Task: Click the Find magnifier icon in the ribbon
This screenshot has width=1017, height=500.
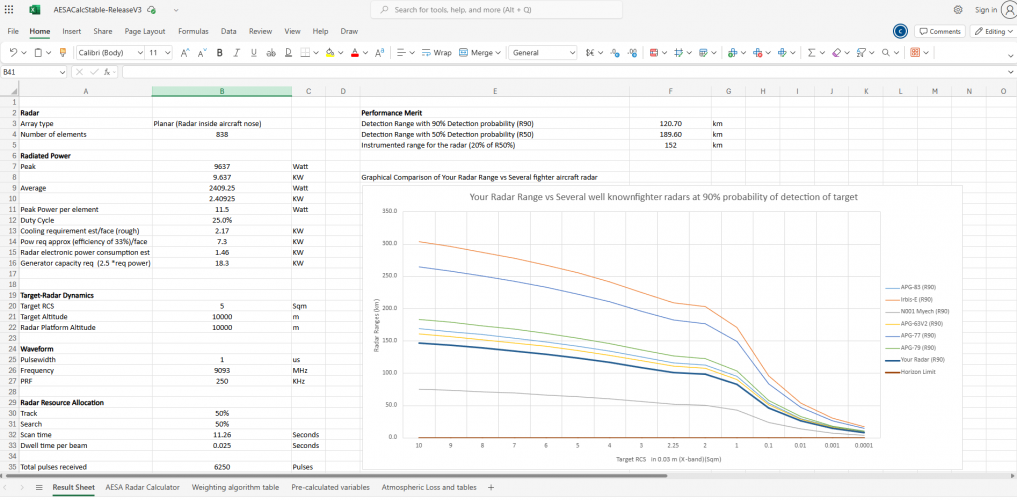Action: tap(886, 53)
